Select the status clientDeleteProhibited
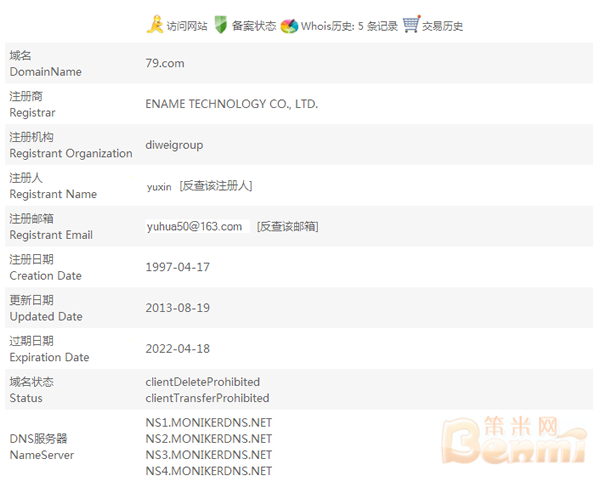 [202, 382]
